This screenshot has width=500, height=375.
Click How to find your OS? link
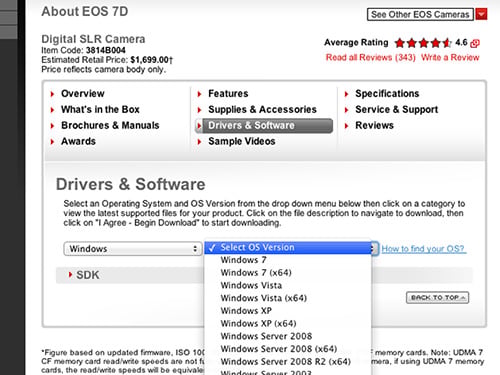tap(423, 249)
